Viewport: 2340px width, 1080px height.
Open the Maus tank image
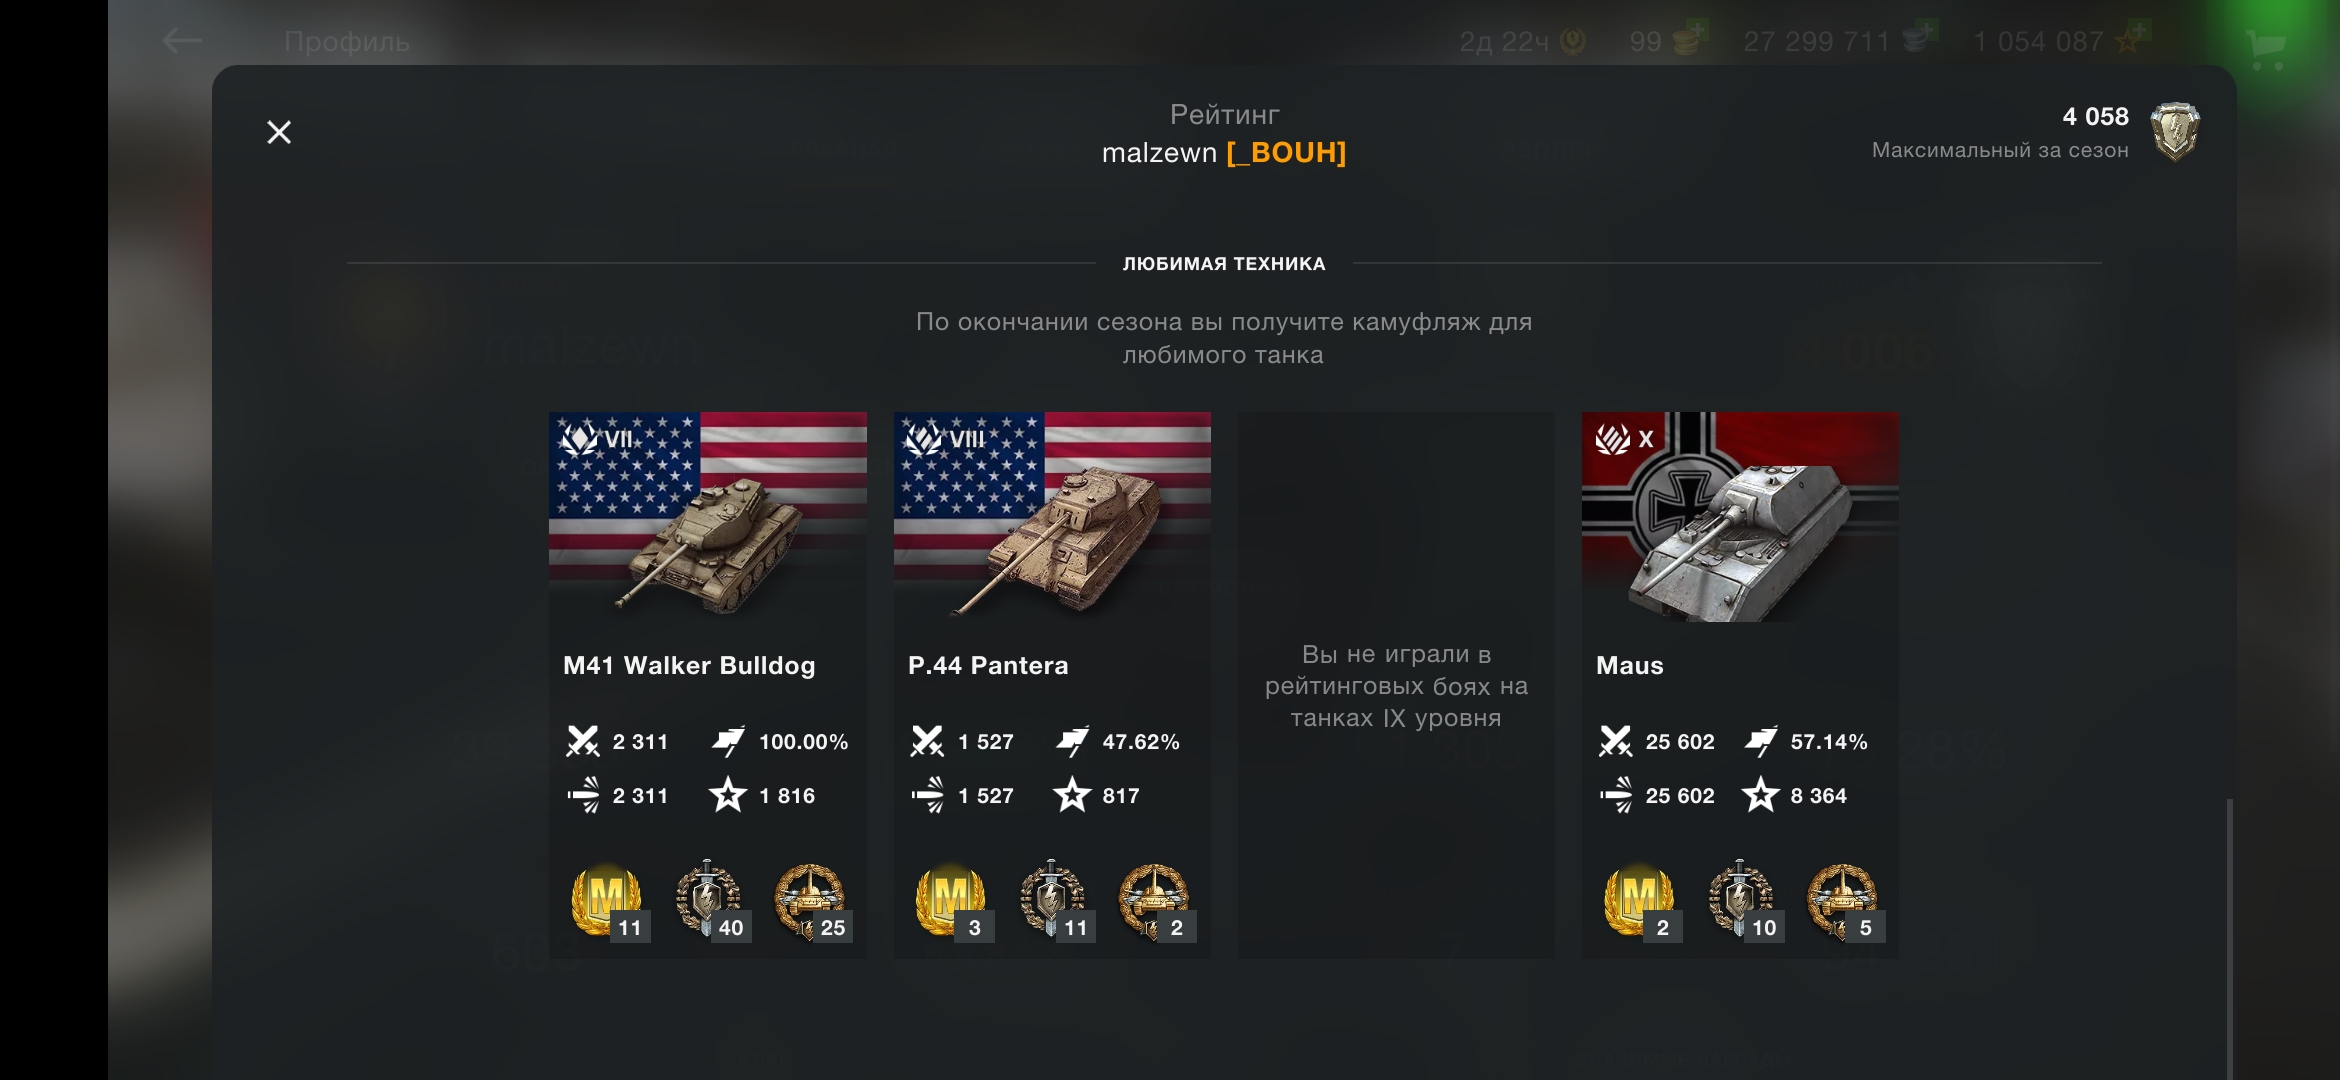point(1740,517)
